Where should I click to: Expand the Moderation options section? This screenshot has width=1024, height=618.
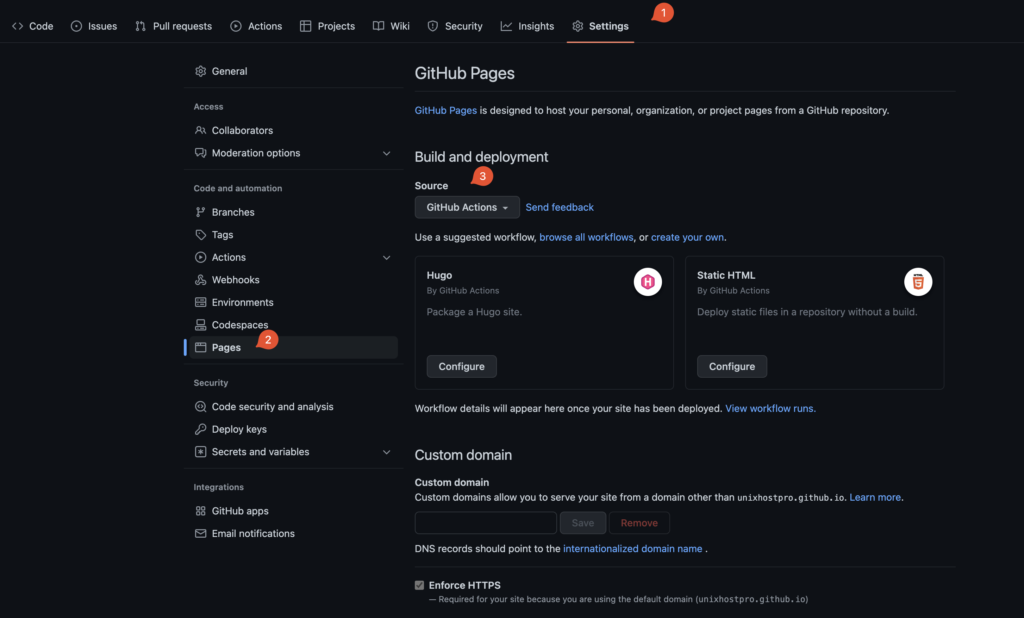pyautogui.click(x=388, y=153)
